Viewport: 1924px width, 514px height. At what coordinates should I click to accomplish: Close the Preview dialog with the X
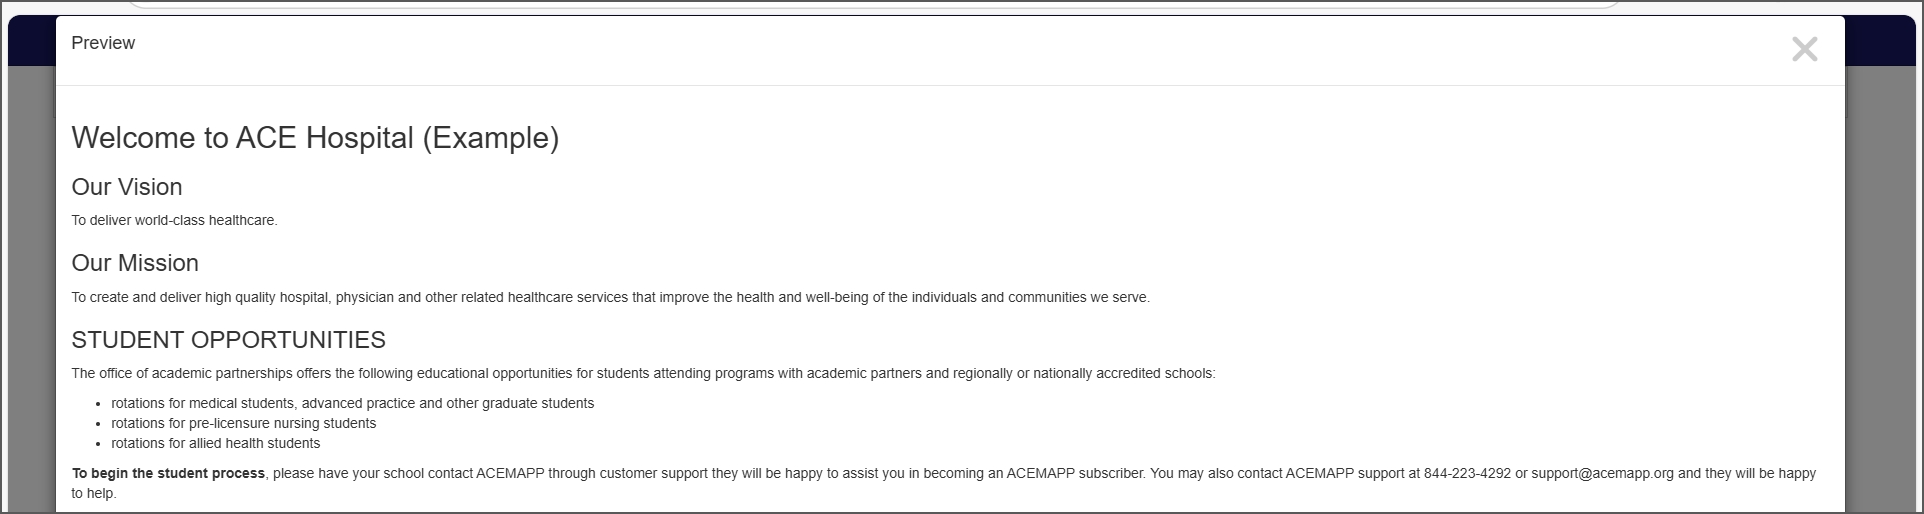[x=1803, y=49]
